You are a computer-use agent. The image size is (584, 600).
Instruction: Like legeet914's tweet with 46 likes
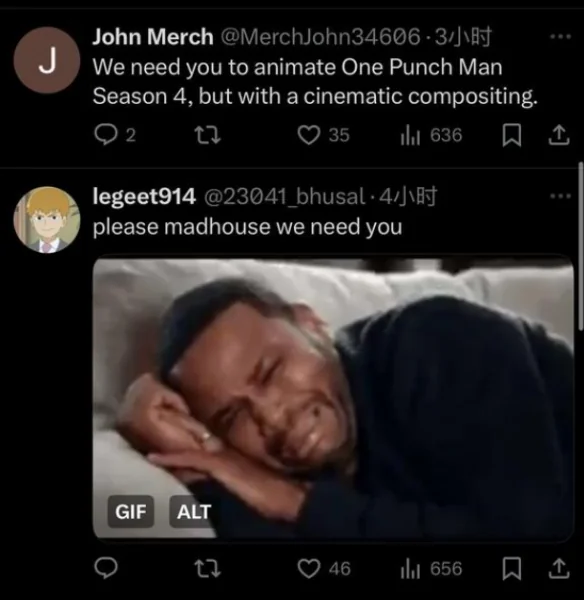324,568
